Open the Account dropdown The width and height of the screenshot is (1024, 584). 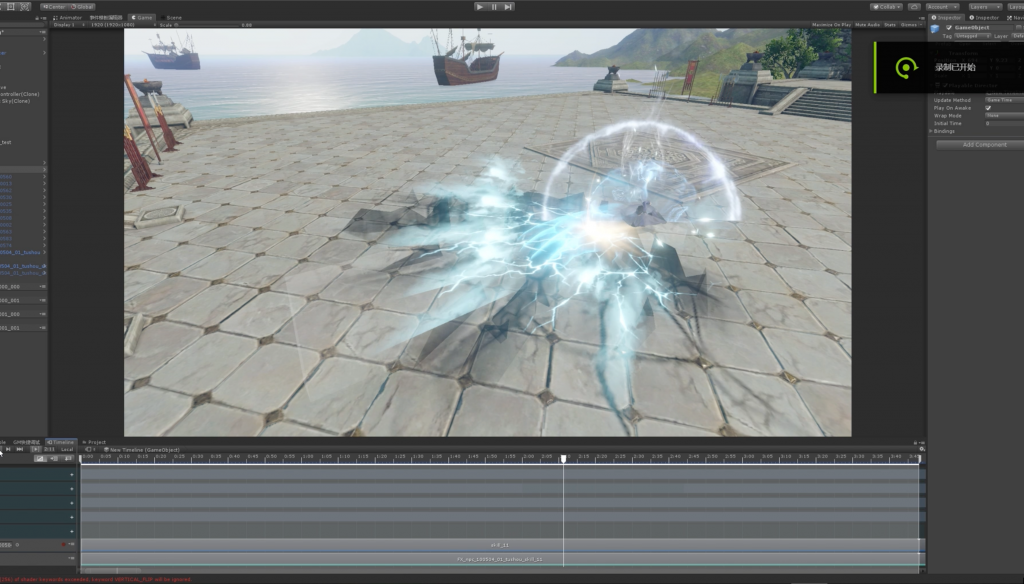(942, 7)
